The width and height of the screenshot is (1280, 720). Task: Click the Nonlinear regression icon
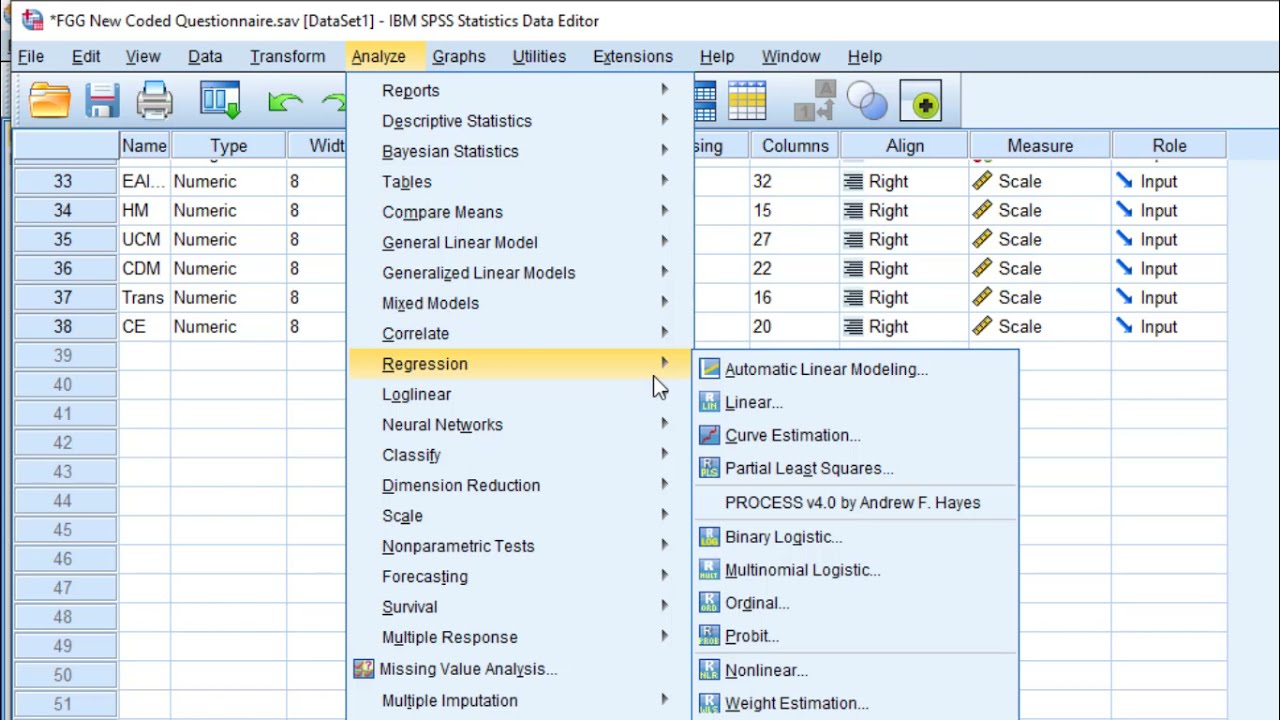[709, 670]
